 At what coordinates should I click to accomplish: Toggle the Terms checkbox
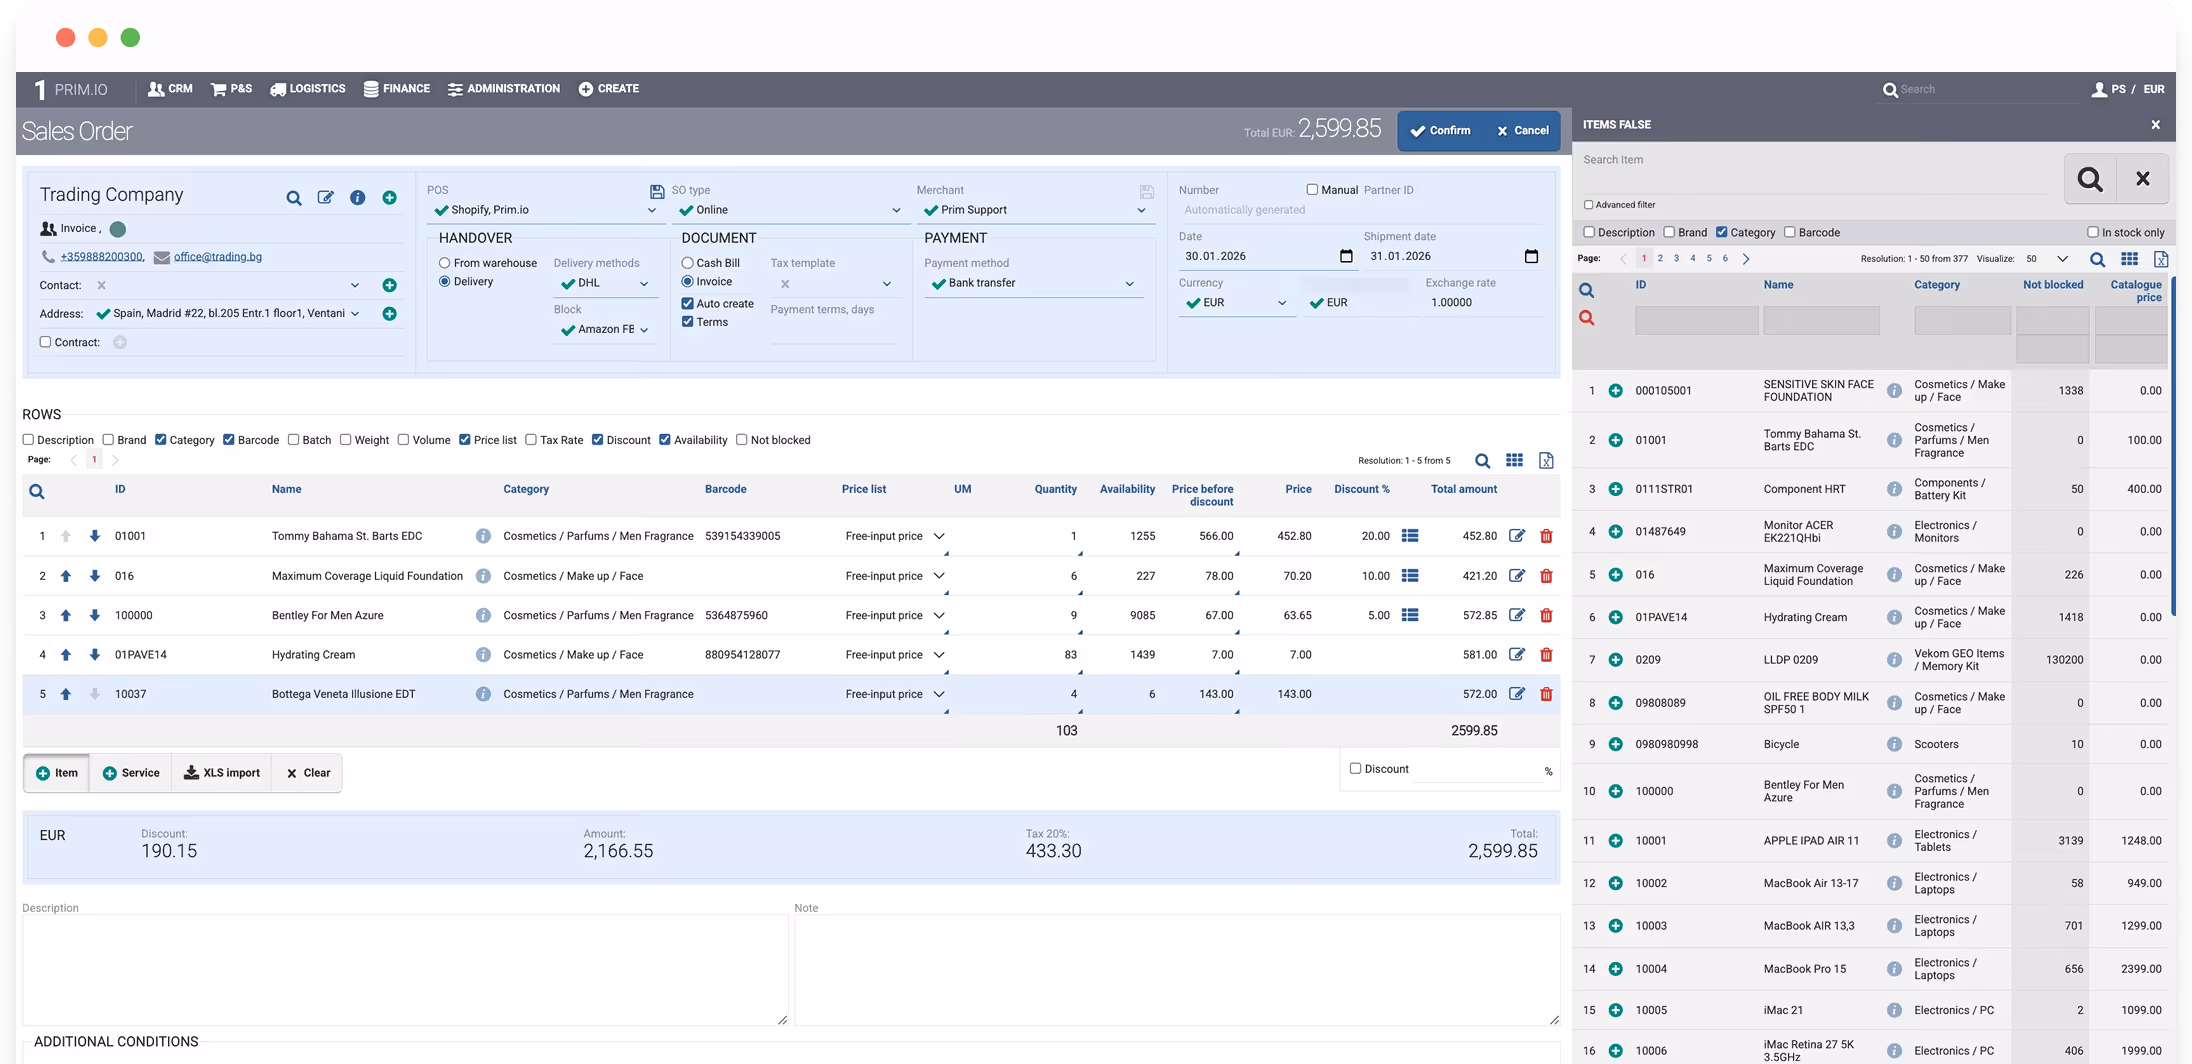[x=687, y=321]
